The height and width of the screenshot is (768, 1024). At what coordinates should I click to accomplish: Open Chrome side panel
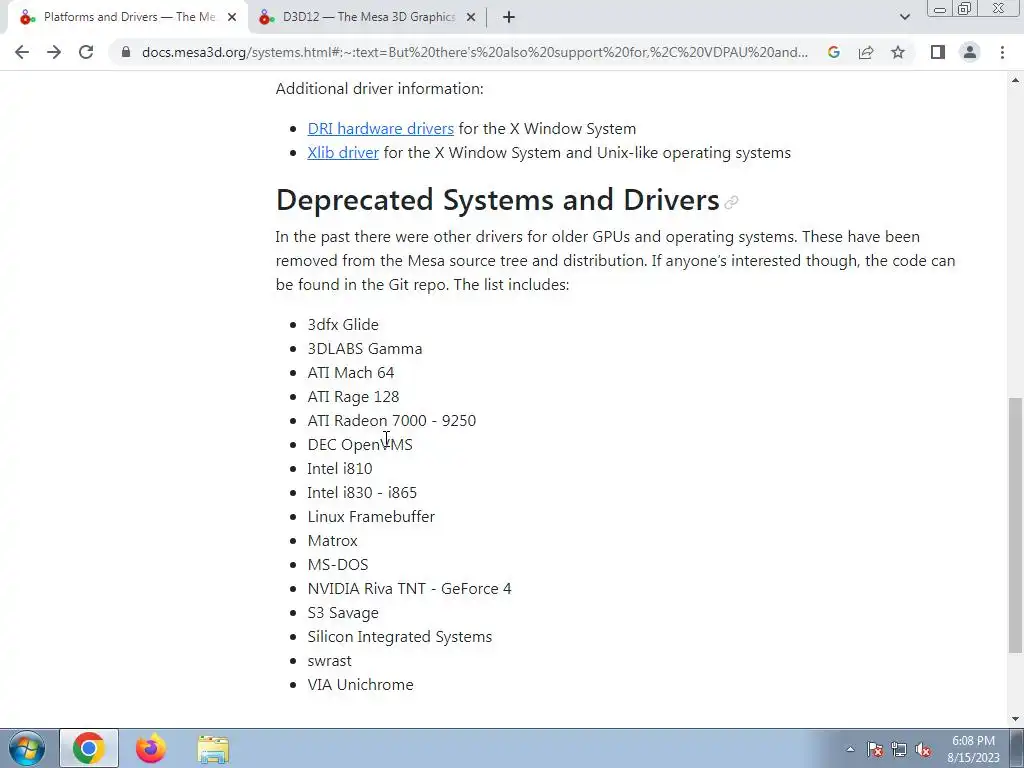point(938,52)
